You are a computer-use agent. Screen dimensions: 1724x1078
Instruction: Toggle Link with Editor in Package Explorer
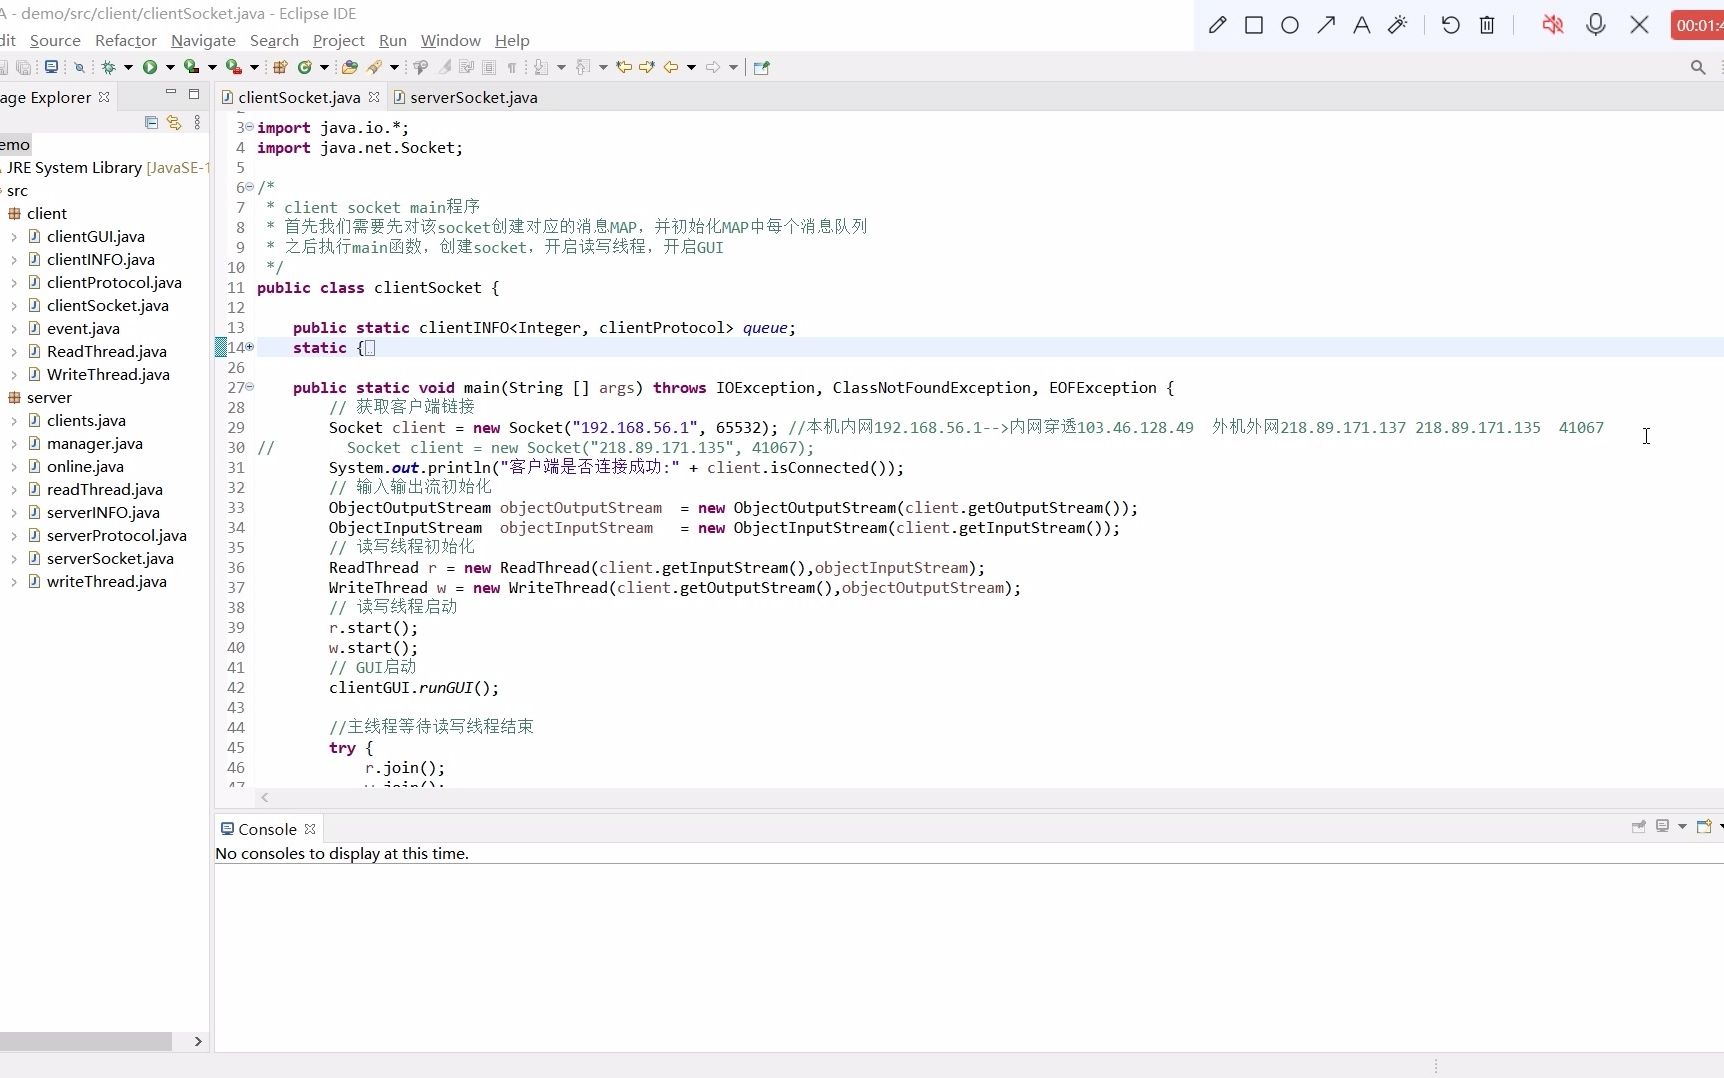pyautogui.click(x=174, y=122)
